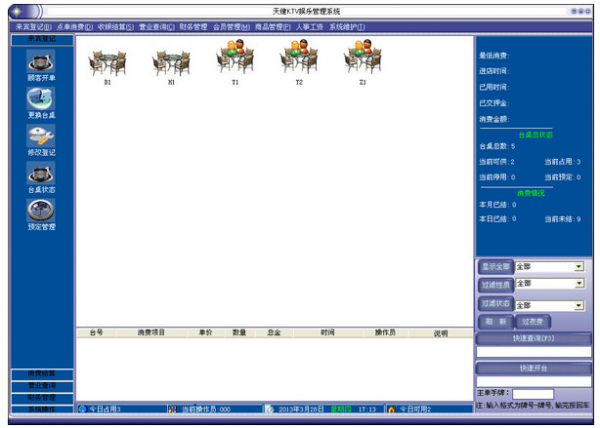Screen dimensions: 600x428
Task: Open dropdown next to 过滤状态
Action: pyautogui.click(x=579, y=305)
